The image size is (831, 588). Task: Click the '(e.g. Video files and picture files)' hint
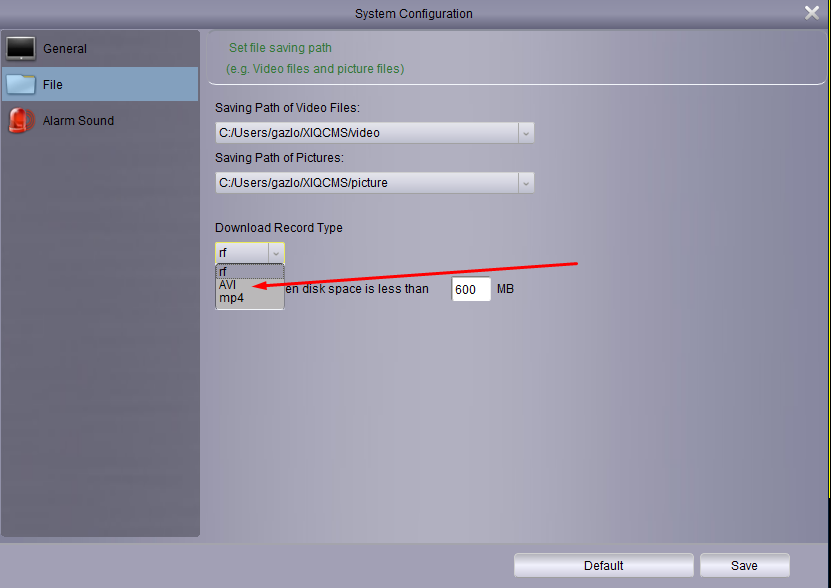(315, 69)
